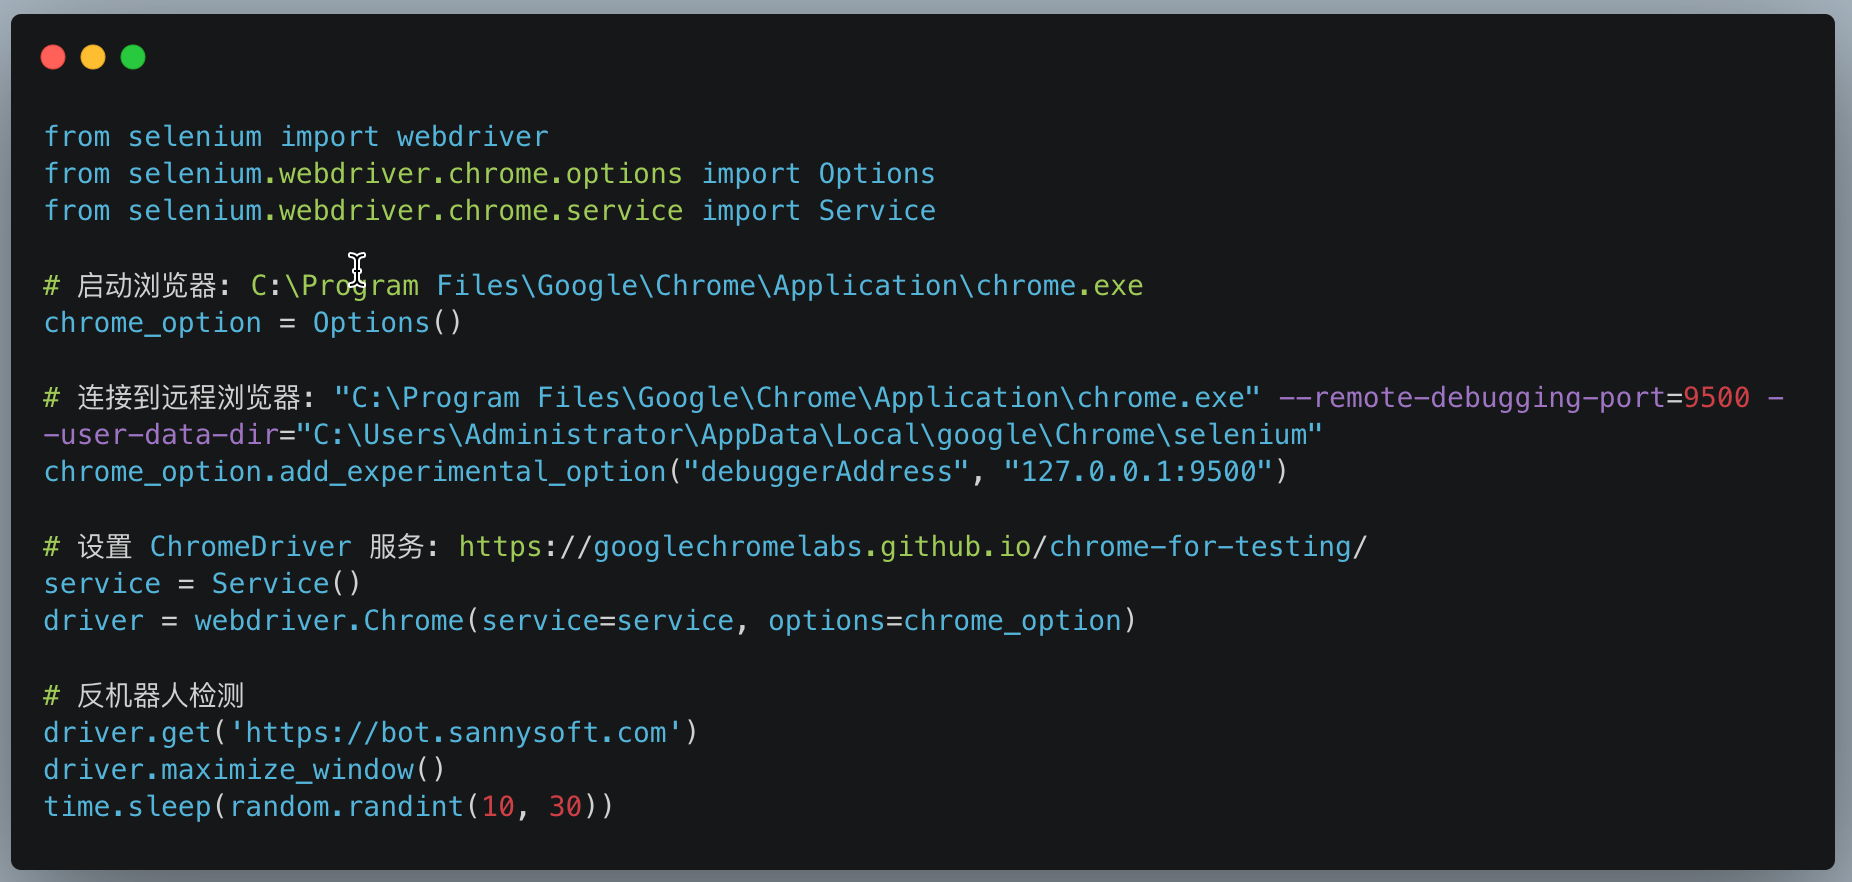Click the 启动浏览器 comment text
The height and width of the screenshot is (882, 1852).
tap(146, 286)
